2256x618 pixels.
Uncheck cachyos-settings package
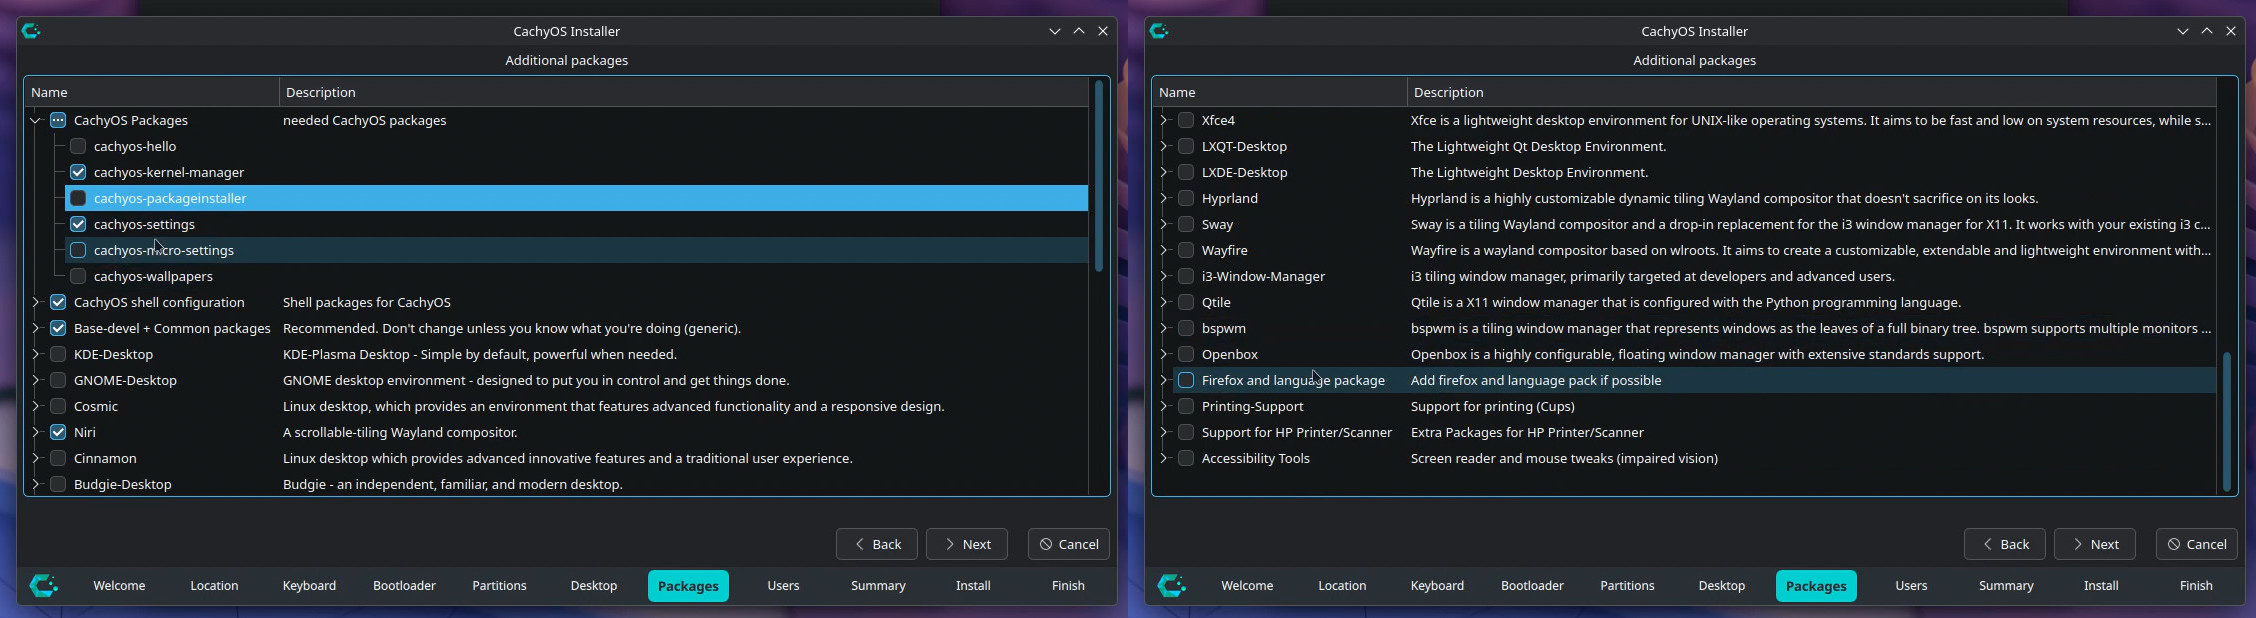(78, 224)
